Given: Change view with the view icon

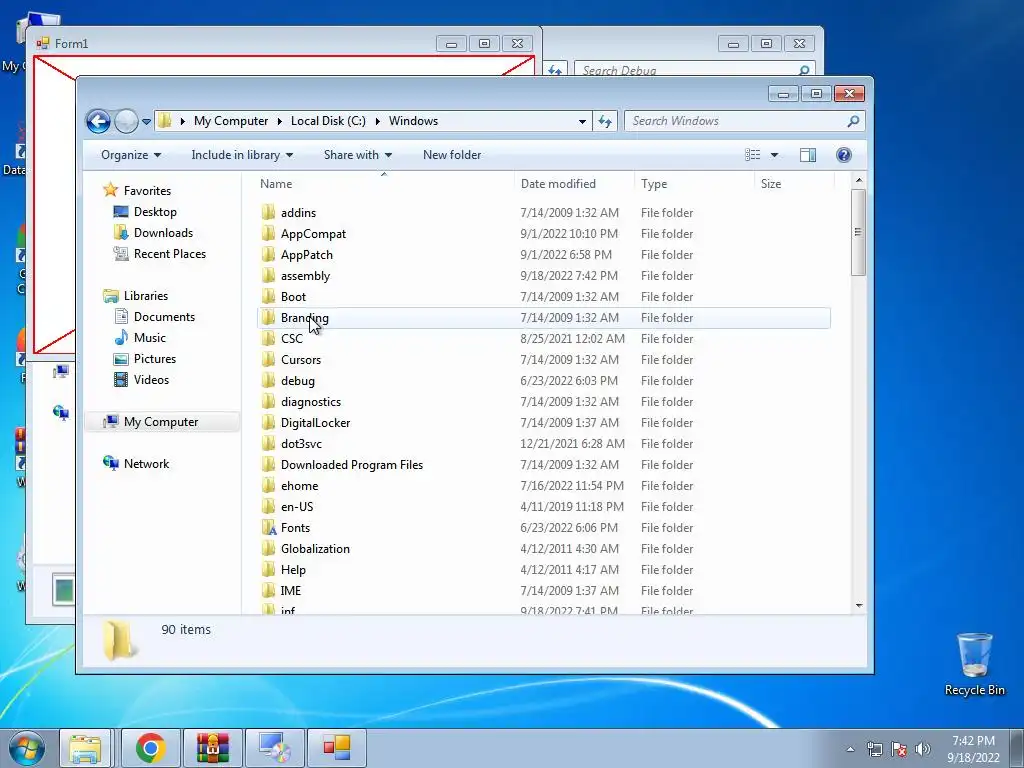Looking at the screenshot, I should click(x=752, y=155).
